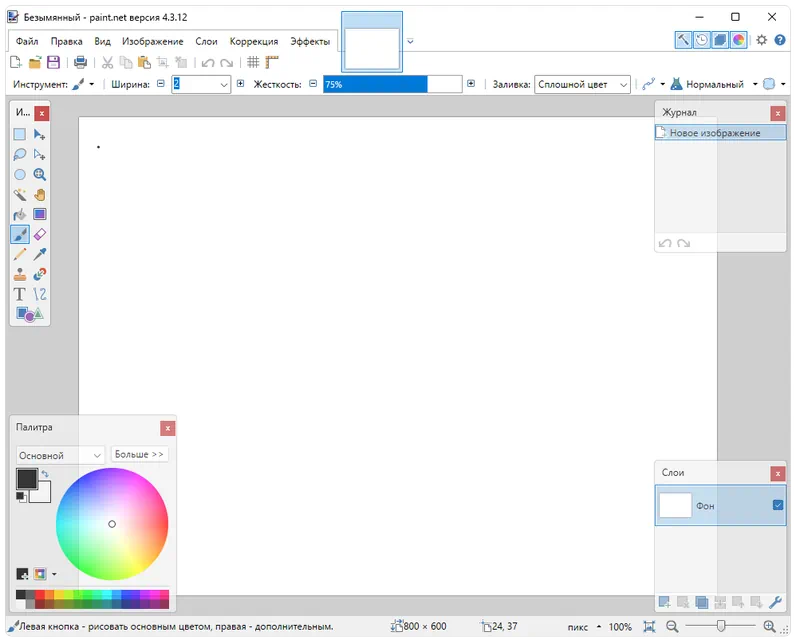Click the Print icon
Image resolution: width=800 pixels, height=644 pixels.
pos(80,62)
